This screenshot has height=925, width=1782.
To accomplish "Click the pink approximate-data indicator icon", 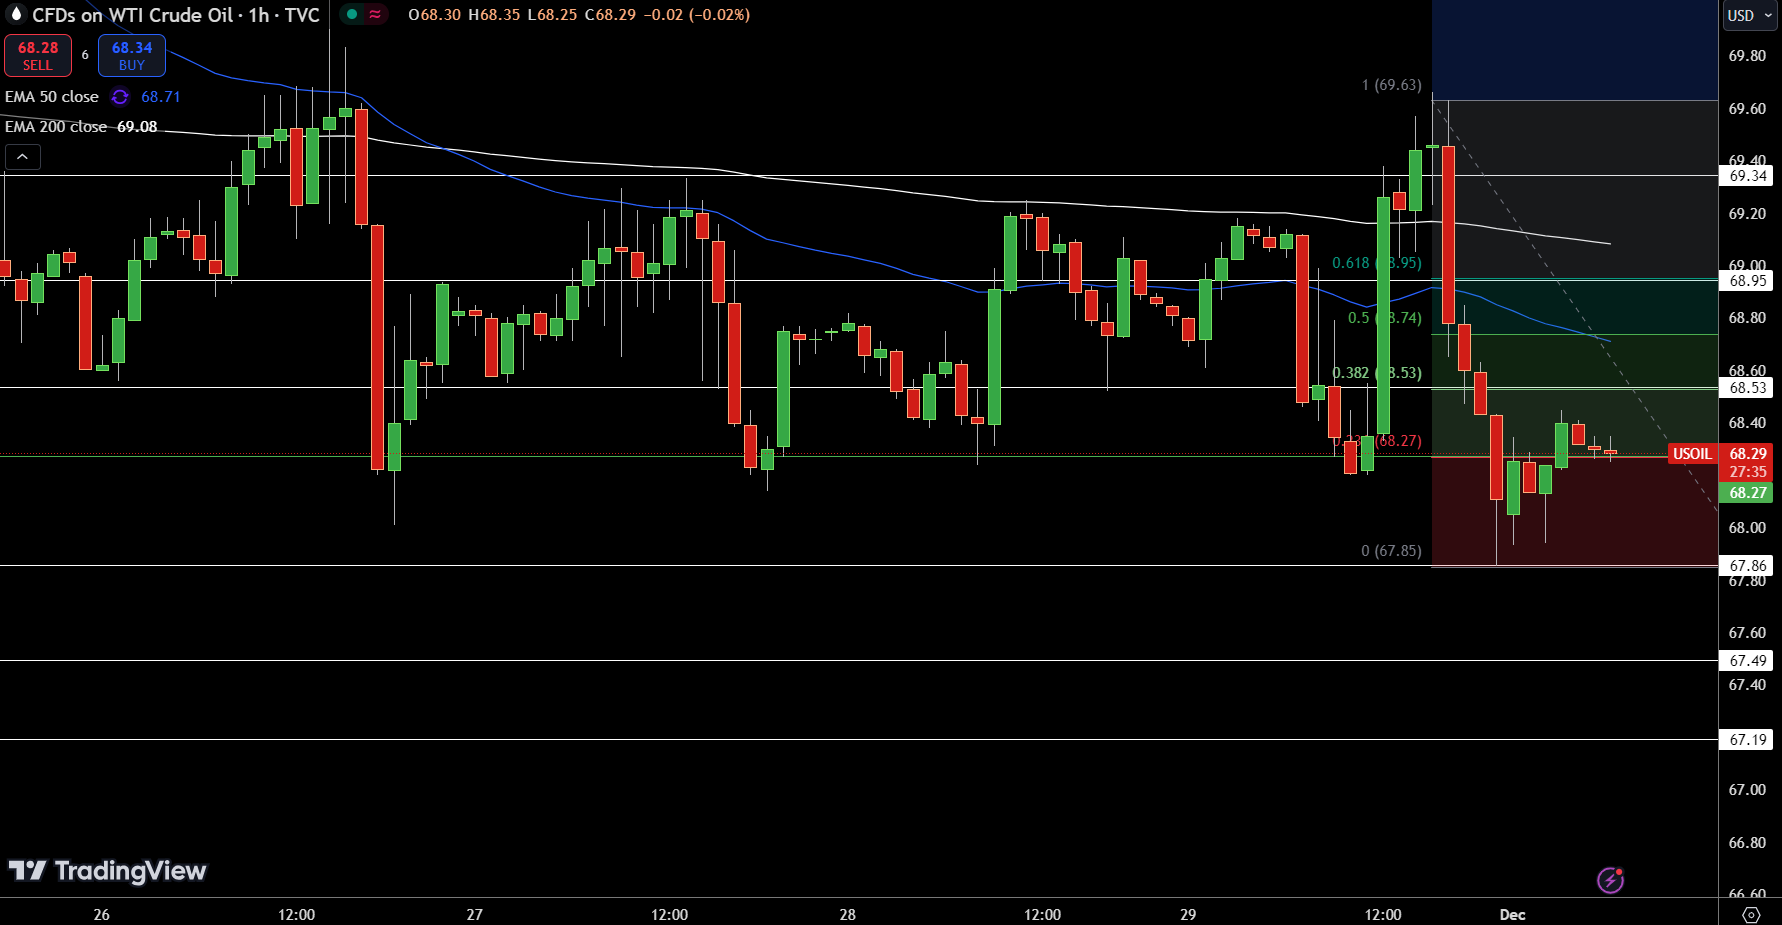I will click(375, 14).
